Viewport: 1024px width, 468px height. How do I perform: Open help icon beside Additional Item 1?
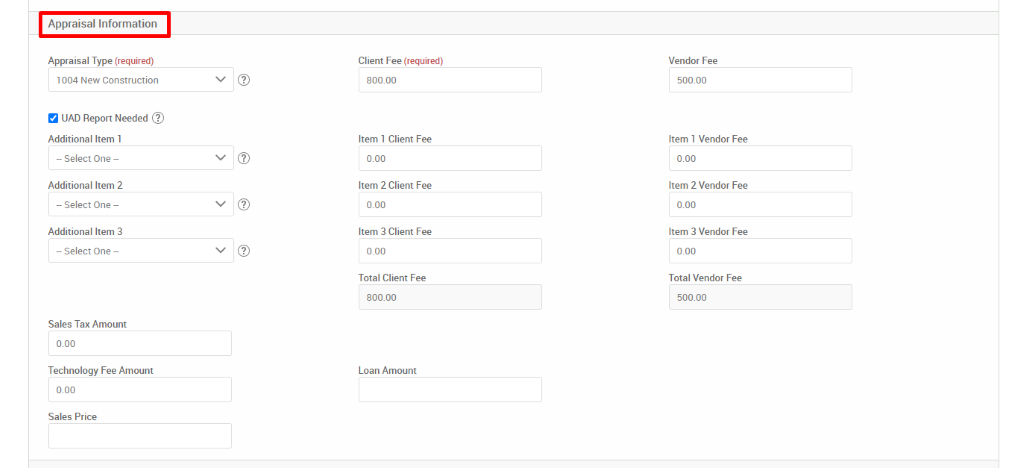tap(244, 158)
